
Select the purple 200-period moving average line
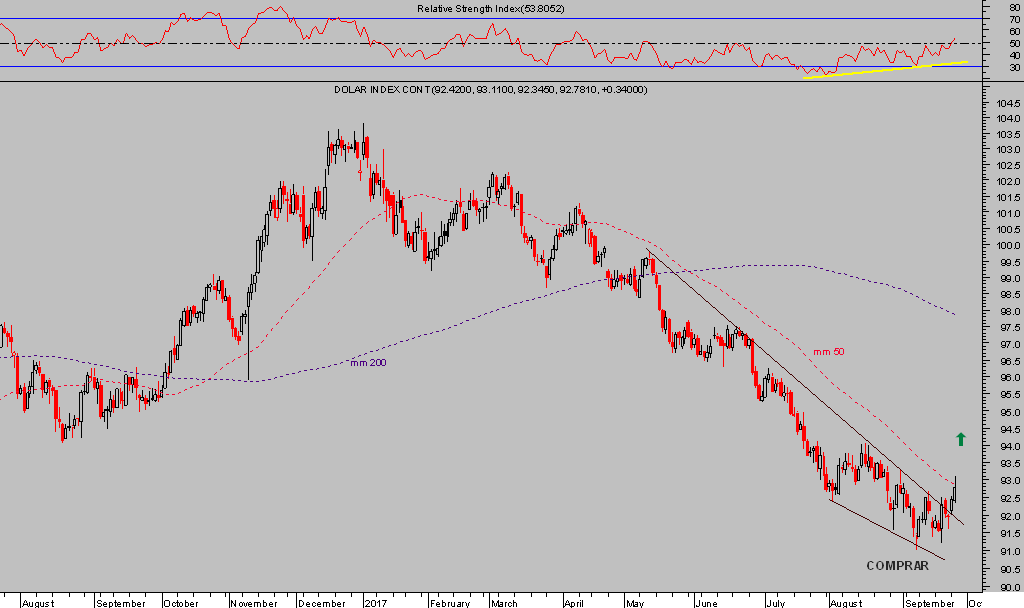click(500, 310)
